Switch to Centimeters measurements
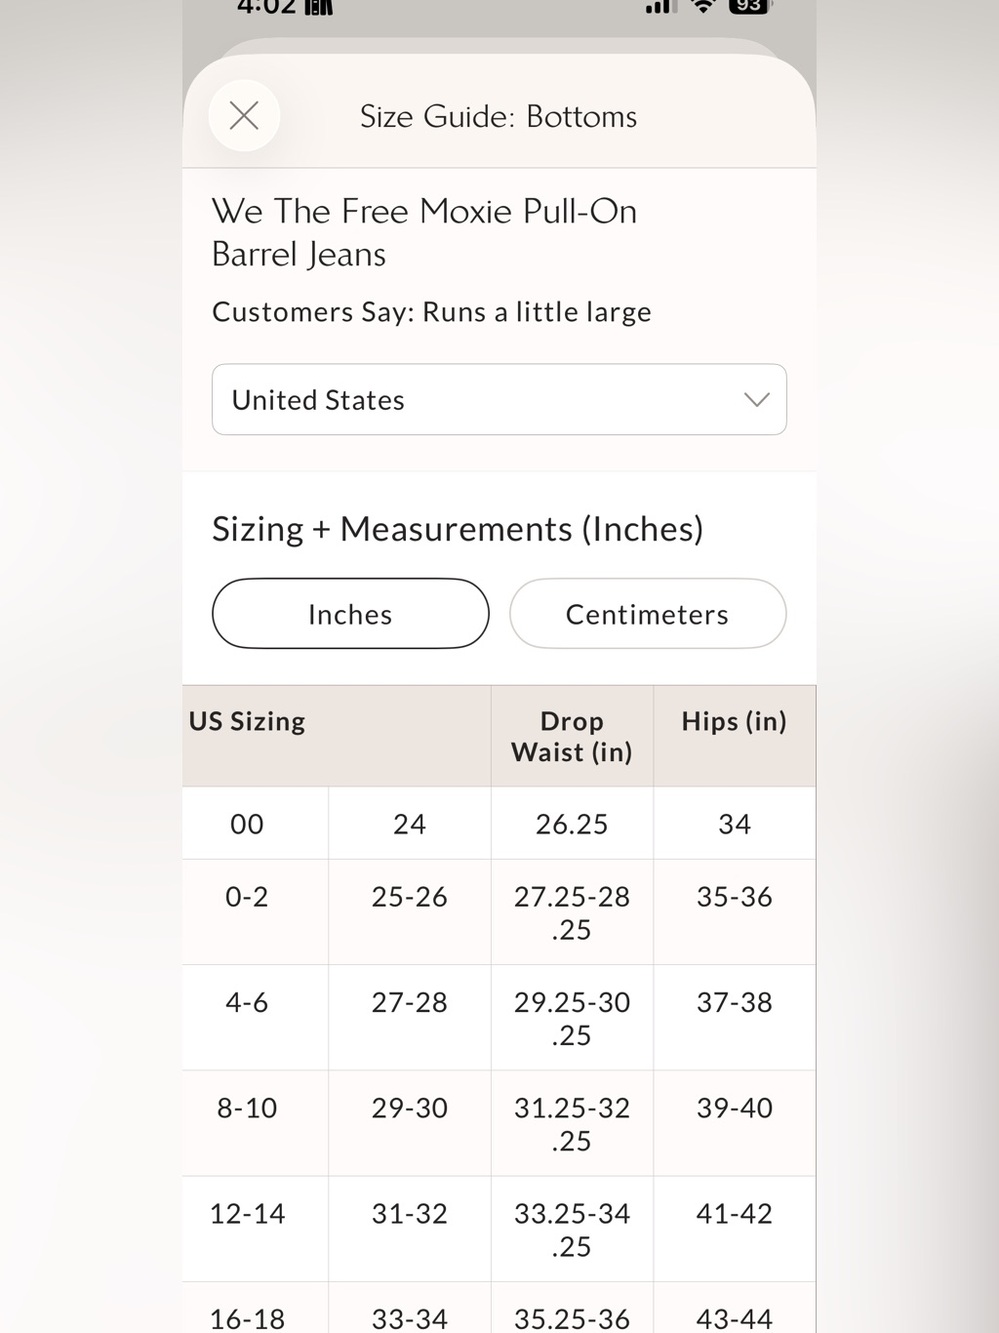 coord(647,614)
